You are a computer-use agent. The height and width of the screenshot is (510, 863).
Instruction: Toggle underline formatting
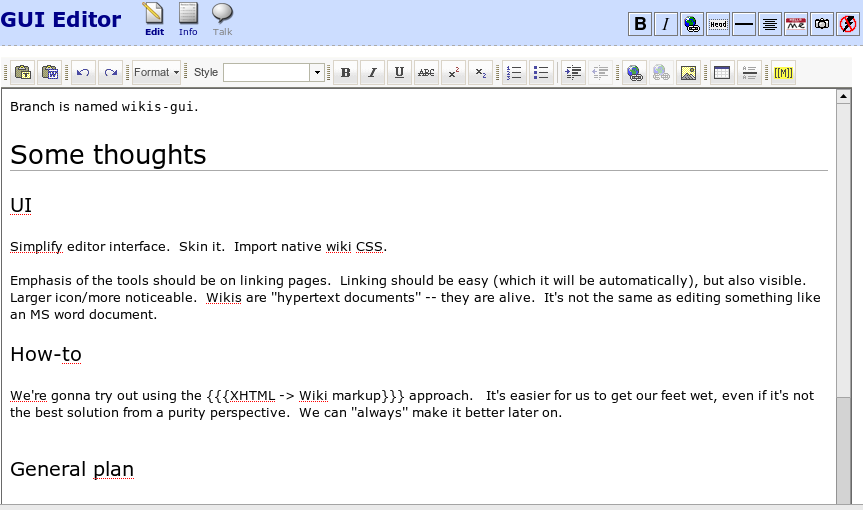tap(400, 73)
